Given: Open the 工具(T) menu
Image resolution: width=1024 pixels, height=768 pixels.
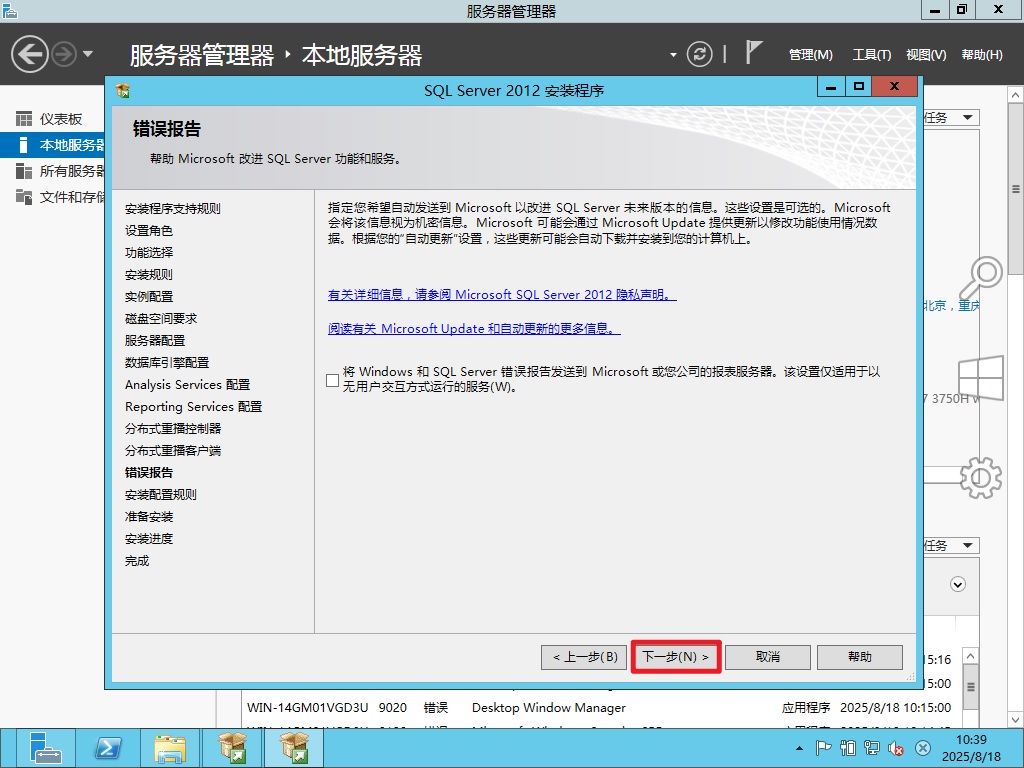Looking at the screenshot, I should (x=871, y=55).
